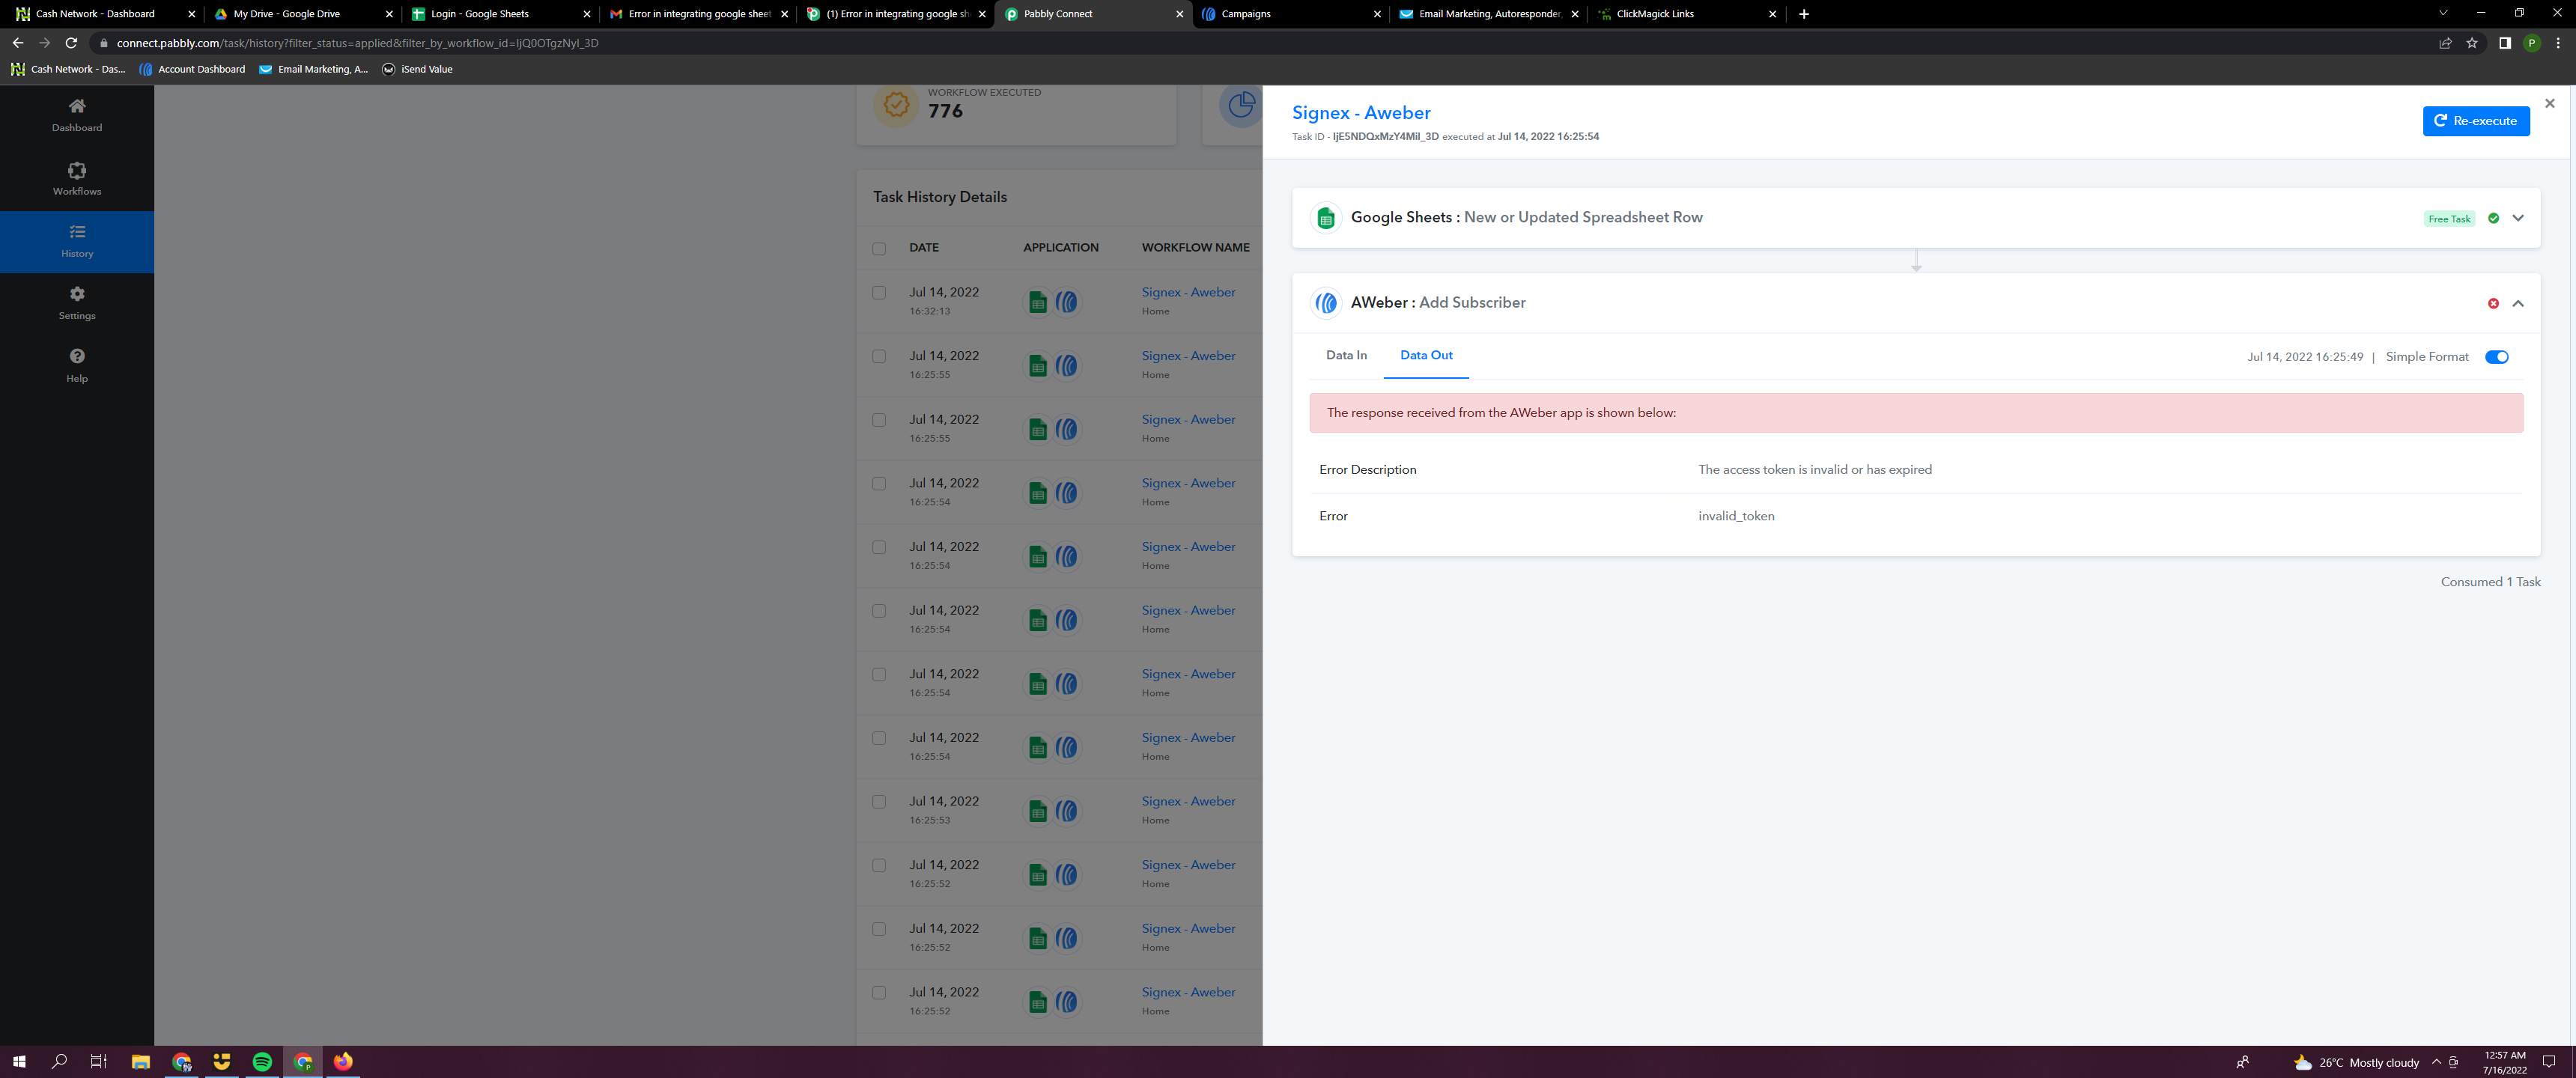Click the Workflow Executed badge icon
This screenshot has width=2576, height=1078.
[x=896, y=104]
